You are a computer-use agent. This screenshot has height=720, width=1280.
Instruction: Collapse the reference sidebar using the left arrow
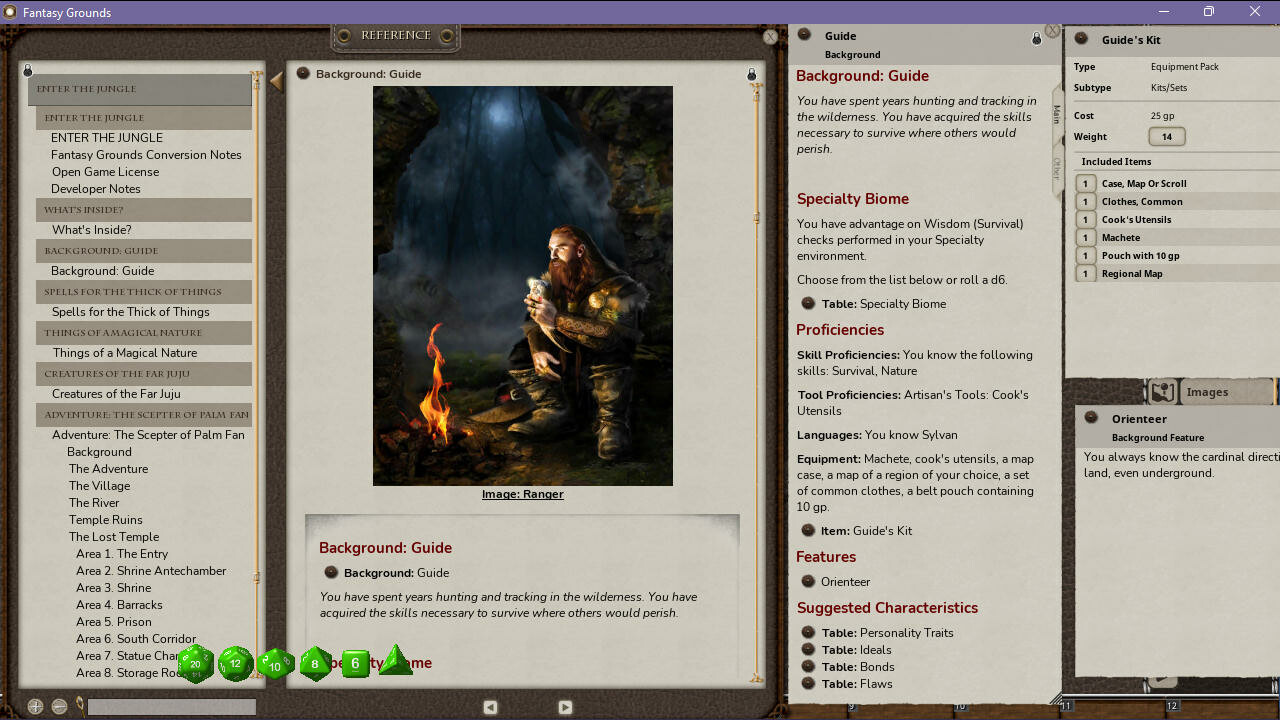276,81
